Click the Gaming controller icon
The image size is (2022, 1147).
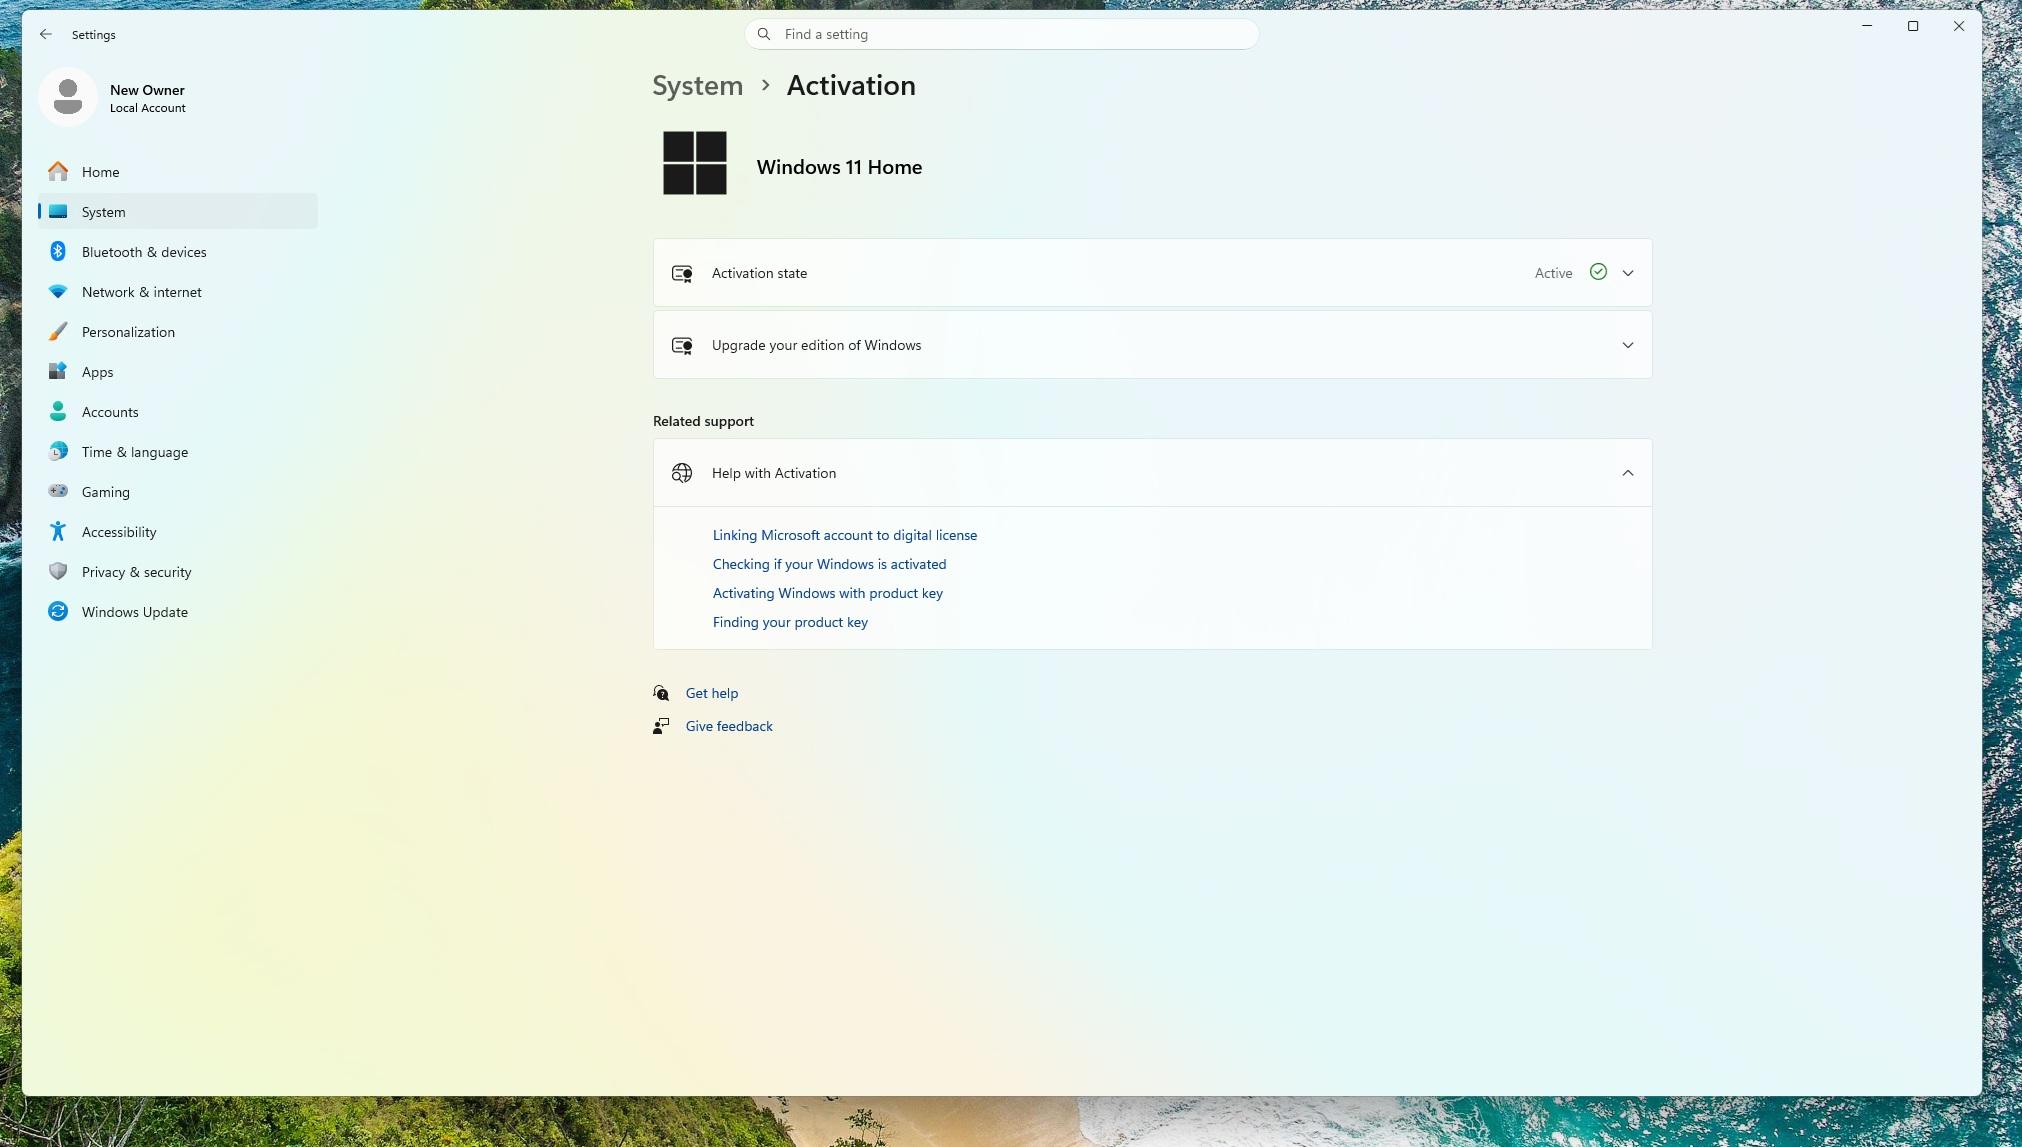coord(58,492)
